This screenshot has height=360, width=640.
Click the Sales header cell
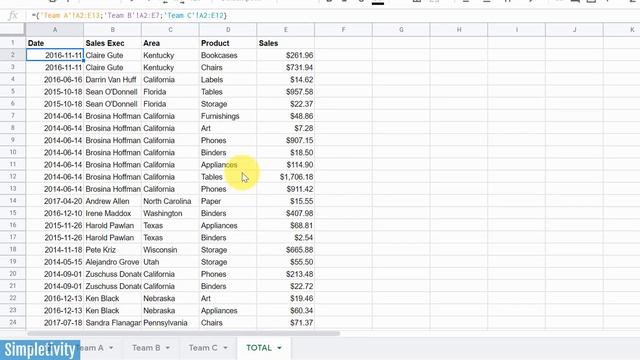coord(286,43)
